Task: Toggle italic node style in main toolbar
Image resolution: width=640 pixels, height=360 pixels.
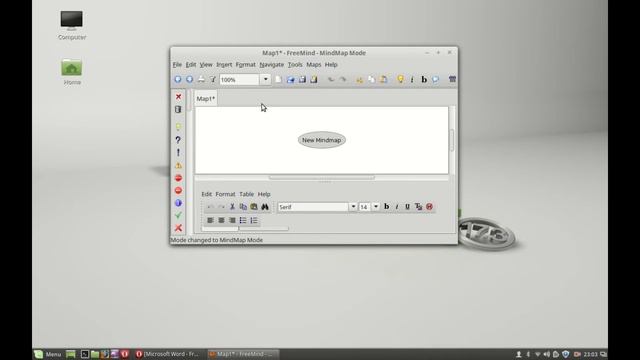Action: [x=412, y=80]
